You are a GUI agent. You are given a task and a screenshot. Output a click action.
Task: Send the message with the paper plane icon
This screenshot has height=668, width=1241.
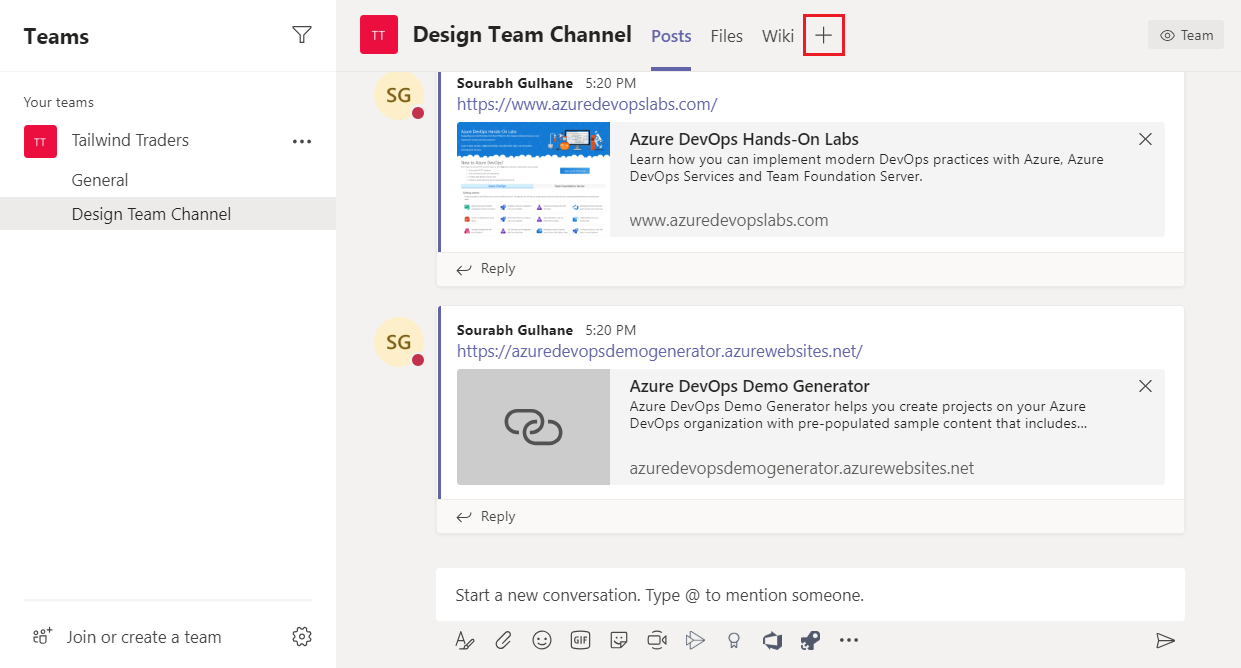(x=1165, y=640)
